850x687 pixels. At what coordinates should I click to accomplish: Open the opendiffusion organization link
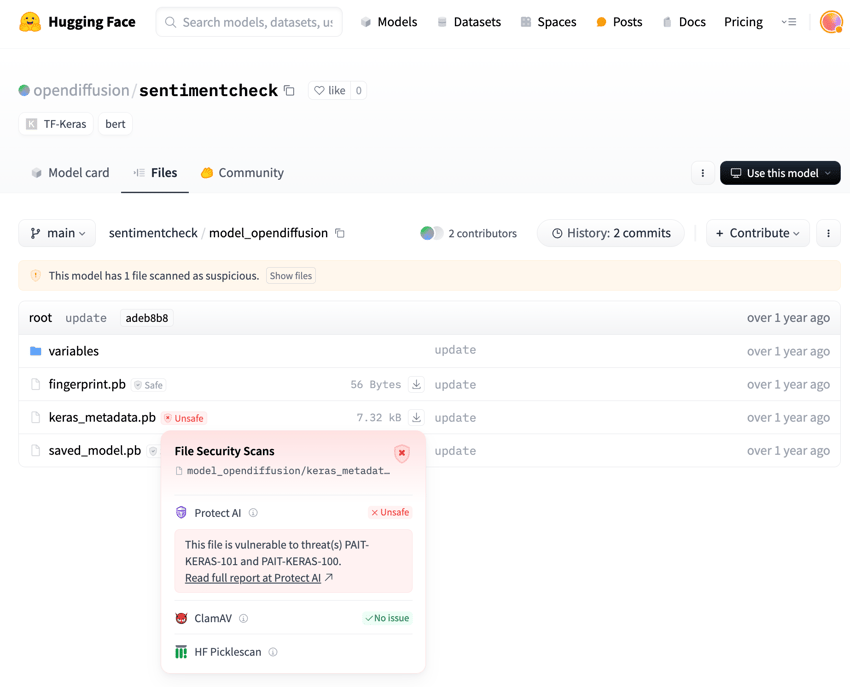click(81, 90)
